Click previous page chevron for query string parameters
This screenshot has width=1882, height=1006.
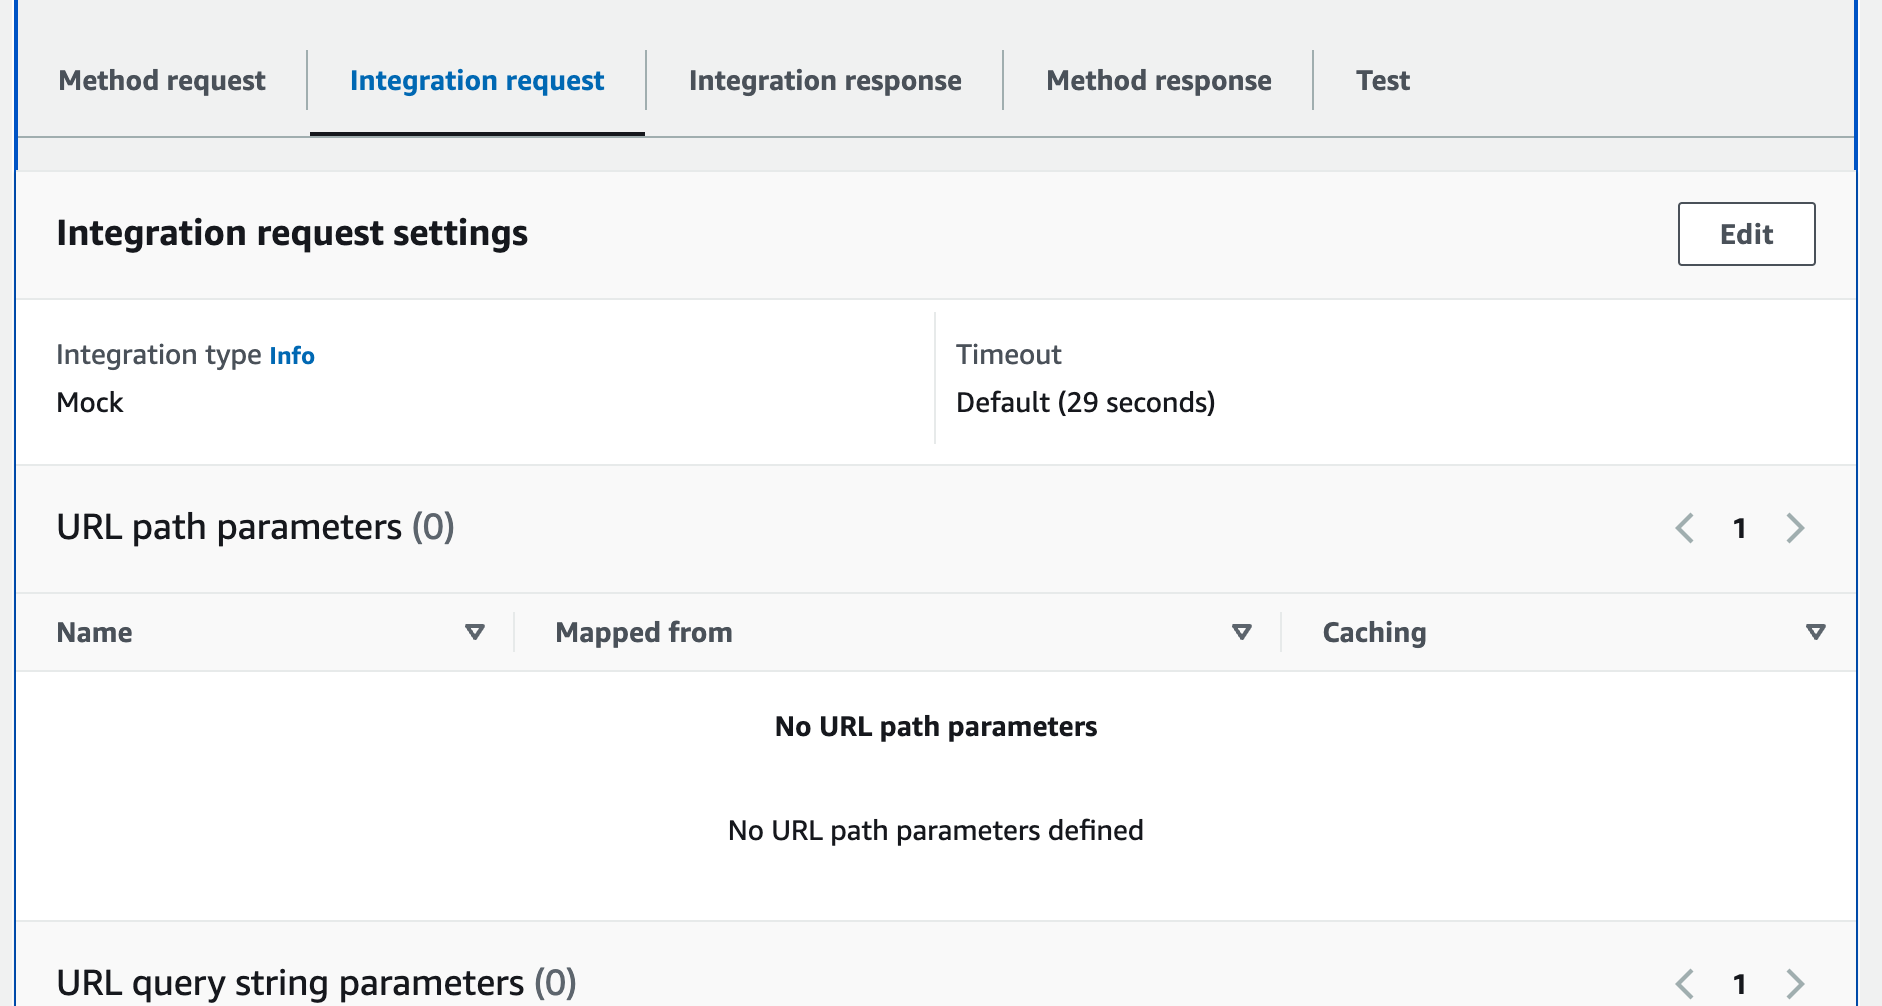point(1686,983)
